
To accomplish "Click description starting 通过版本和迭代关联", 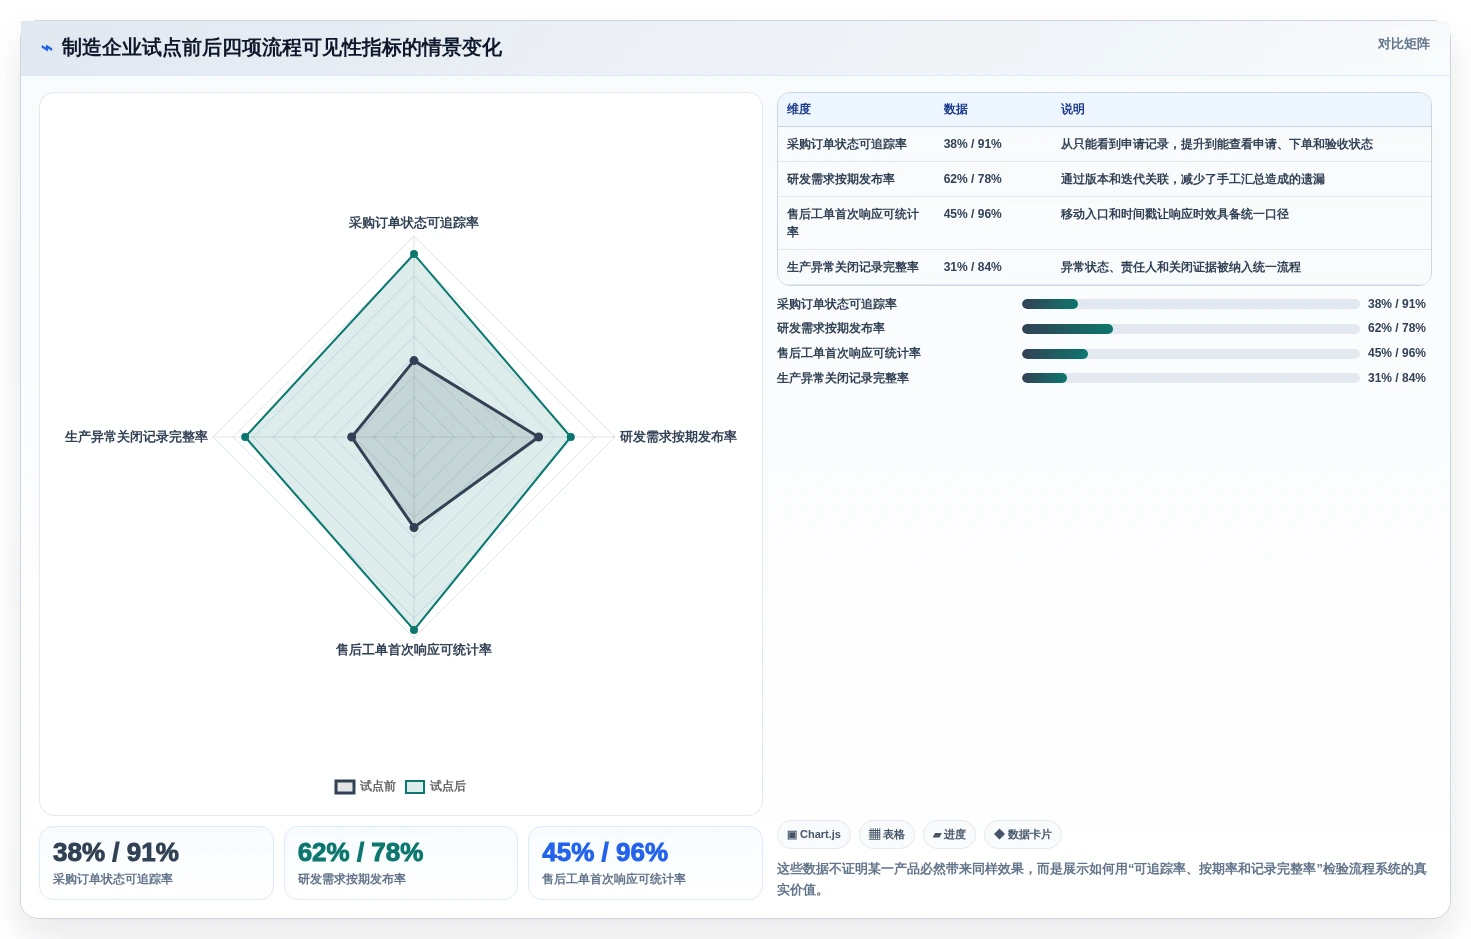I will (x=1193, y=180).
